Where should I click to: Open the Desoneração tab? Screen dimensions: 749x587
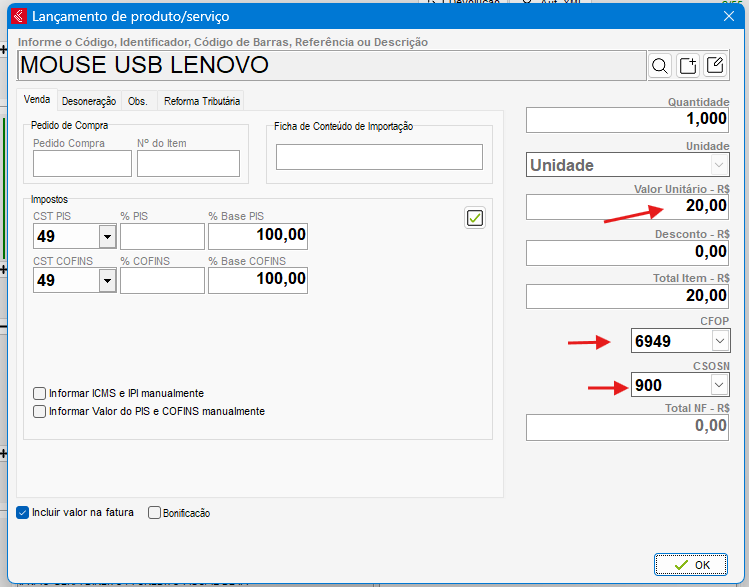89,101
